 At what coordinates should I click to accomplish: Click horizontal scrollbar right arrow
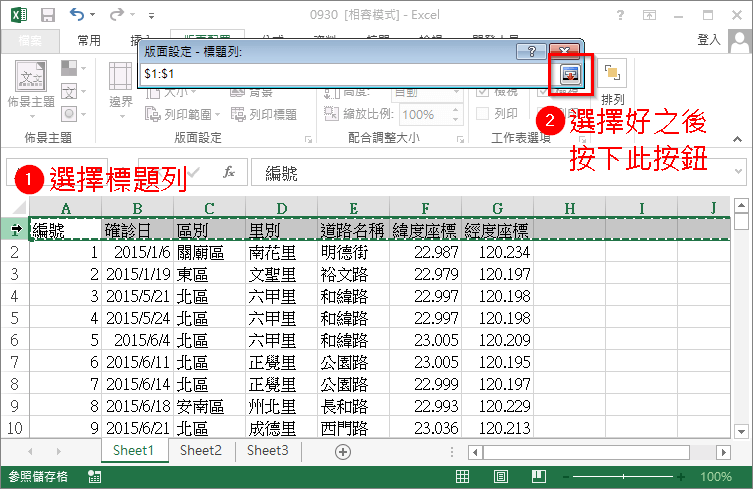(723, 452)
